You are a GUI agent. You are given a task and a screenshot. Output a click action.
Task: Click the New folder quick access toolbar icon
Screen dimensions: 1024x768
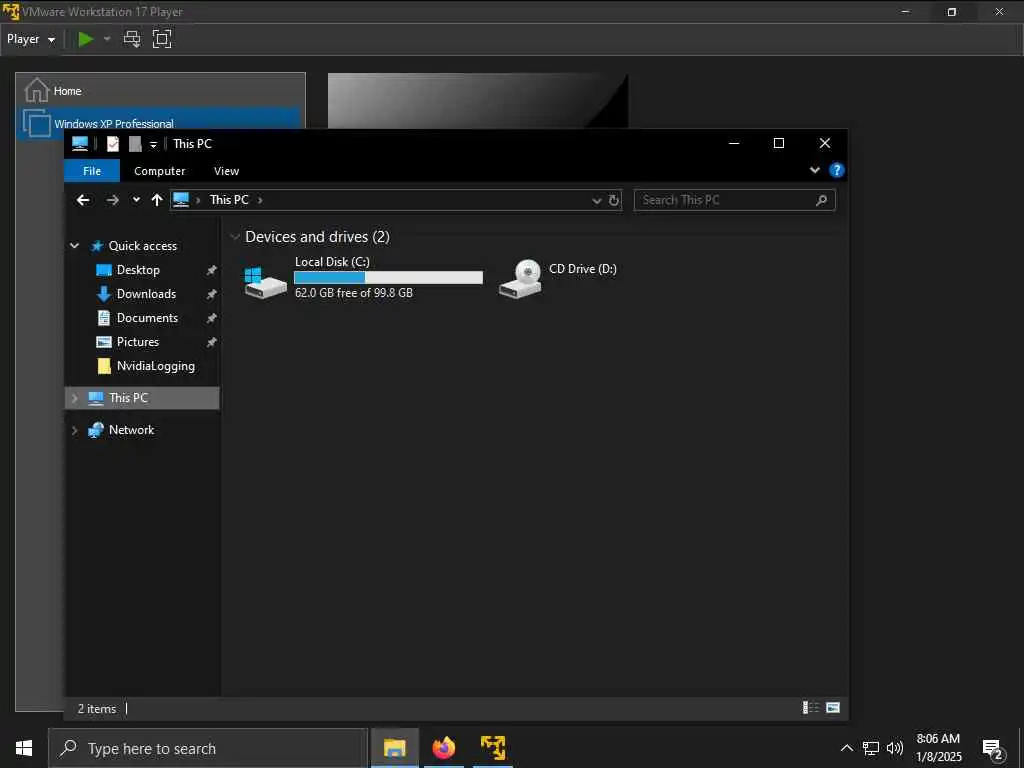135,144
